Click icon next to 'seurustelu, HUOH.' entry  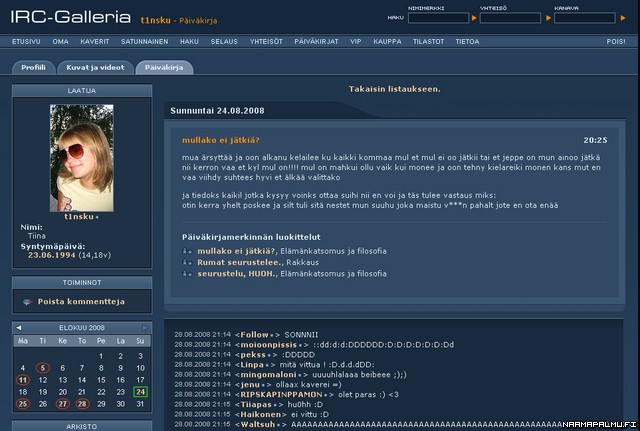pos(187,274)
